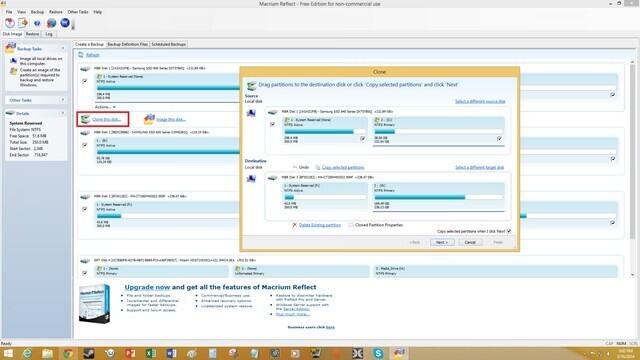Image resolution: width=640 pixels, height=360 pixels.
Task: Click the Clone dialog header disk icon
Action: pos(251,85)
